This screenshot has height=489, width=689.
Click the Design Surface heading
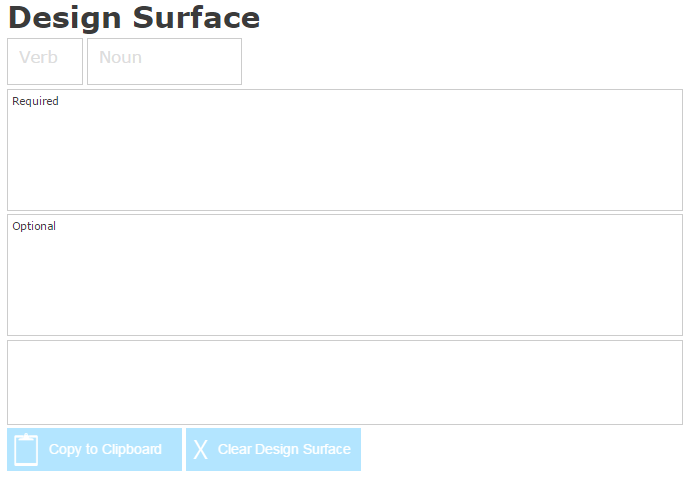[x=134, y=18]
